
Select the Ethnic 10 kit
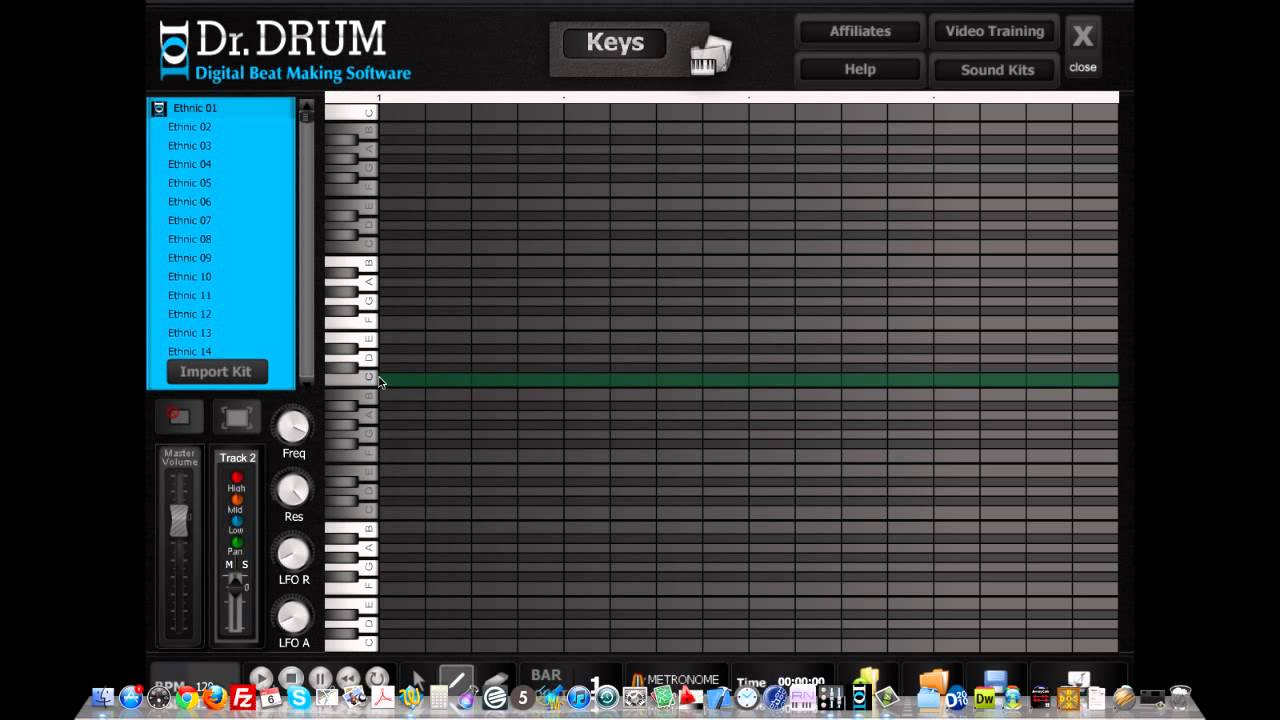(x=189, y=277)
